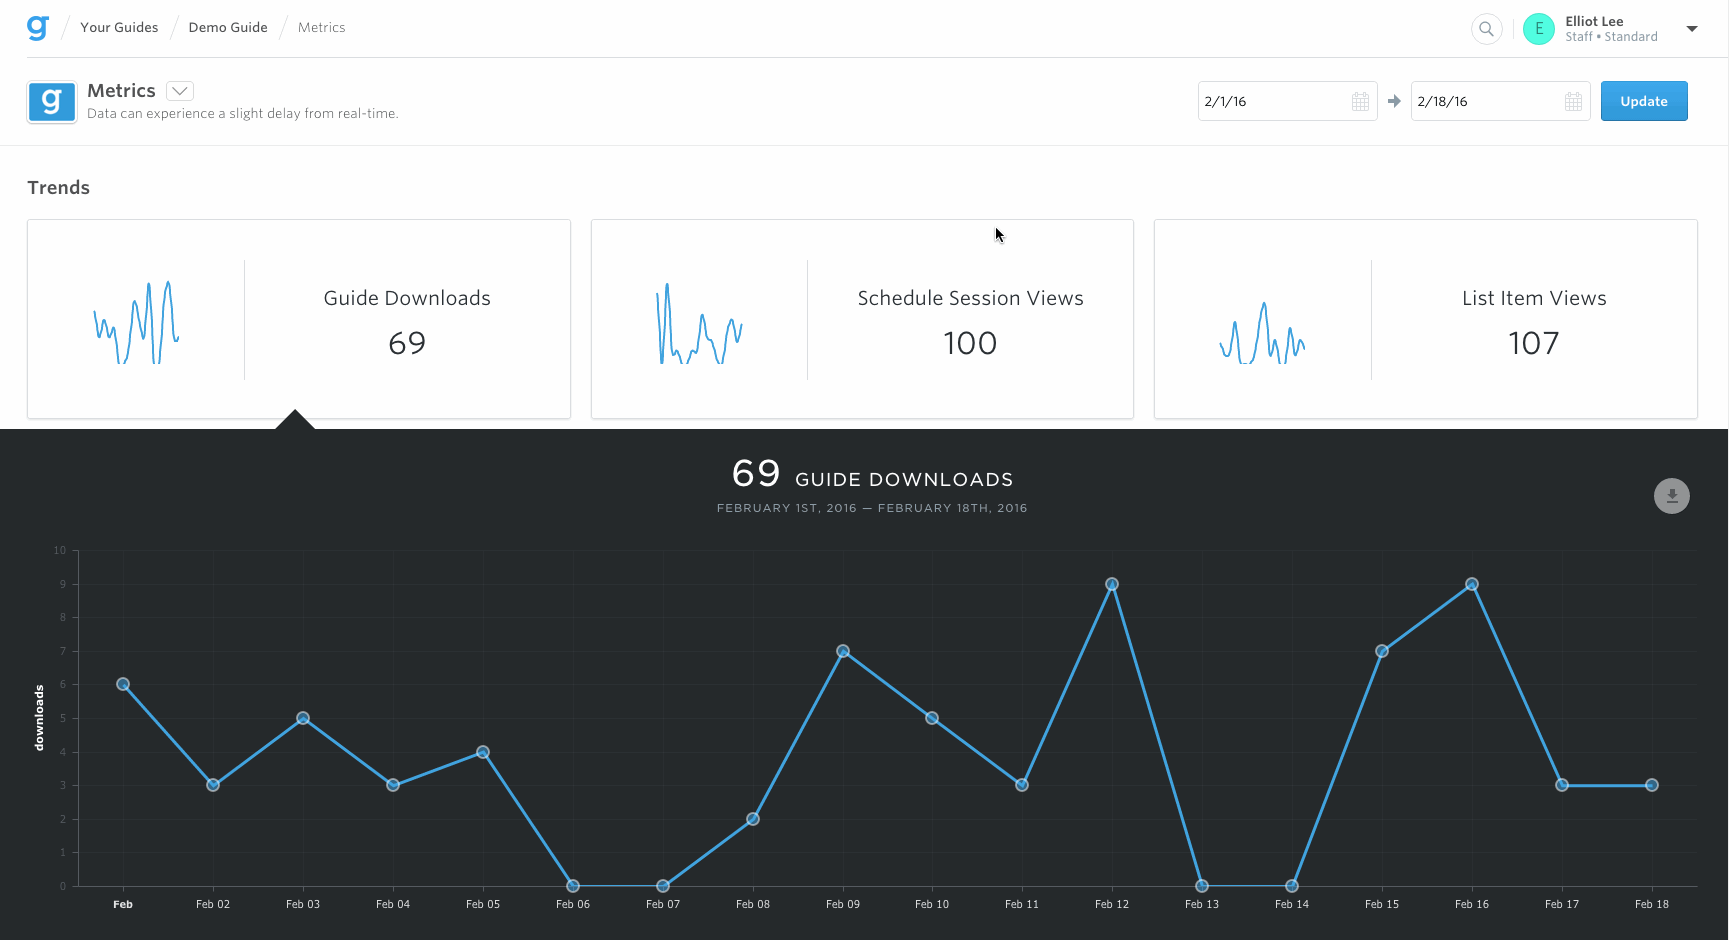
Task: Click the Feb 05 data point
Action: coord(483,752)
